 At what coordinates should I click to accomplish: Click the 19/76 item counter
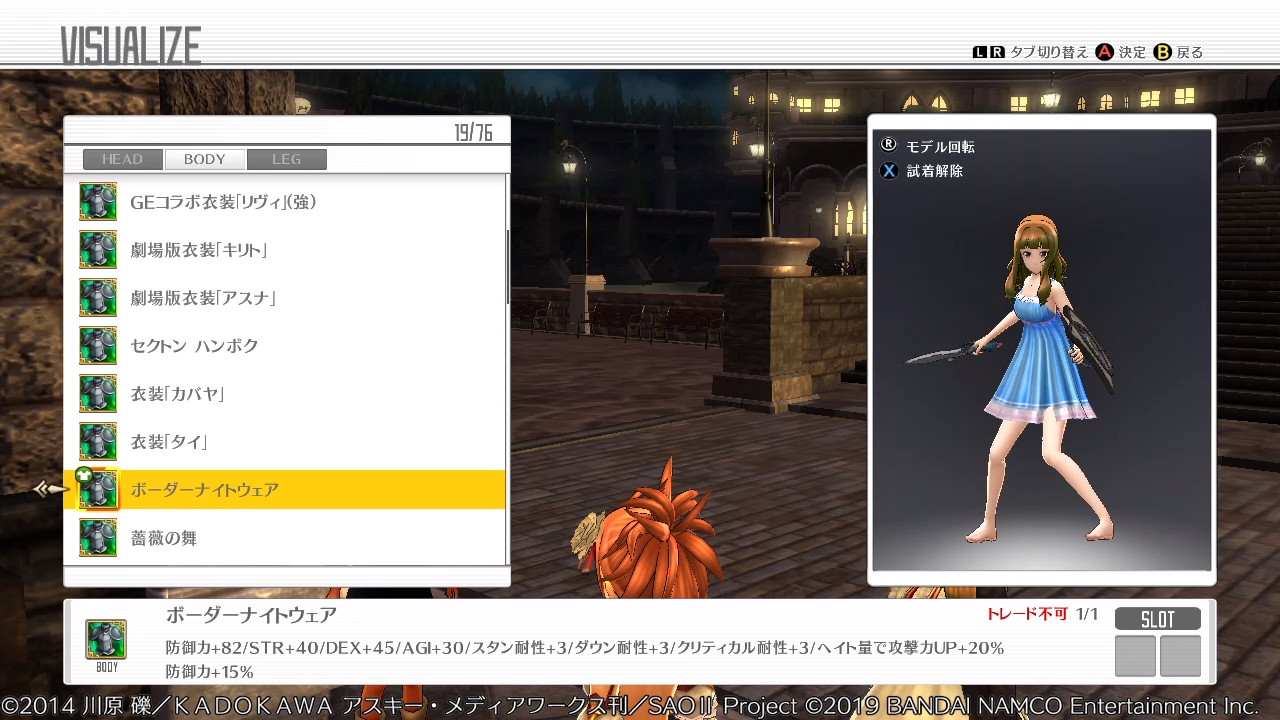tap(473, 133)
